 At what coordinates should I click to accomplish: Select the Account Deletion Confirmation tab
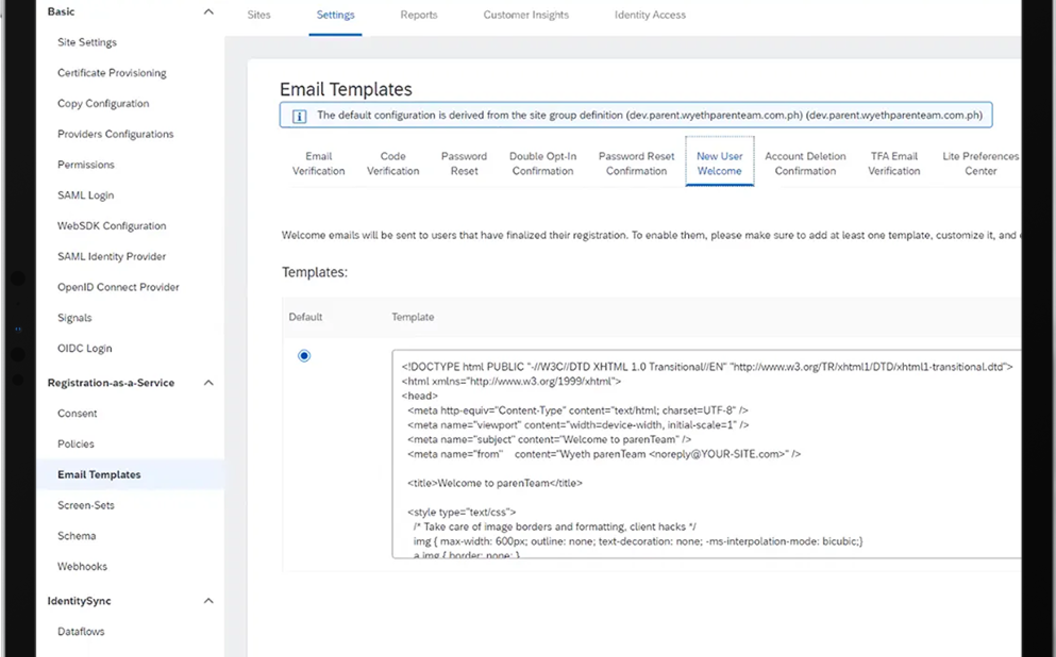click(x=805, y=163)
